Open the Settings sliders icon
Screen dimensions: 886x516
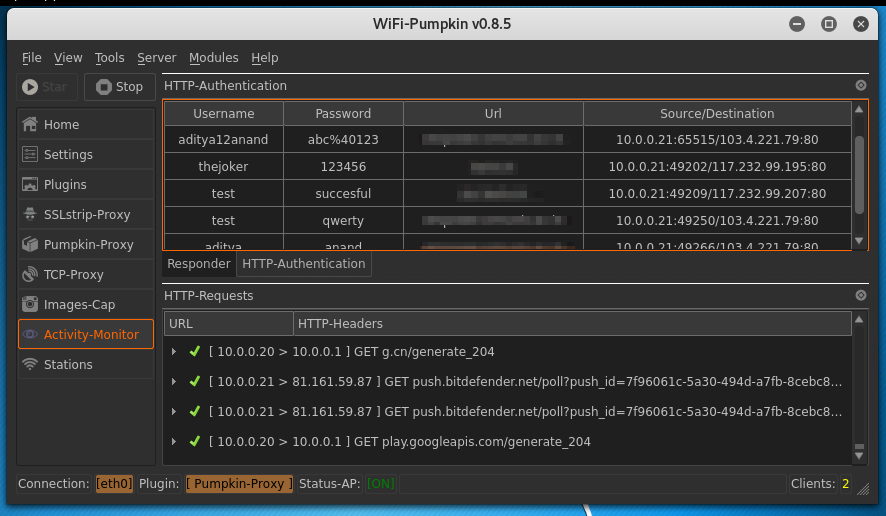point(30,154)
